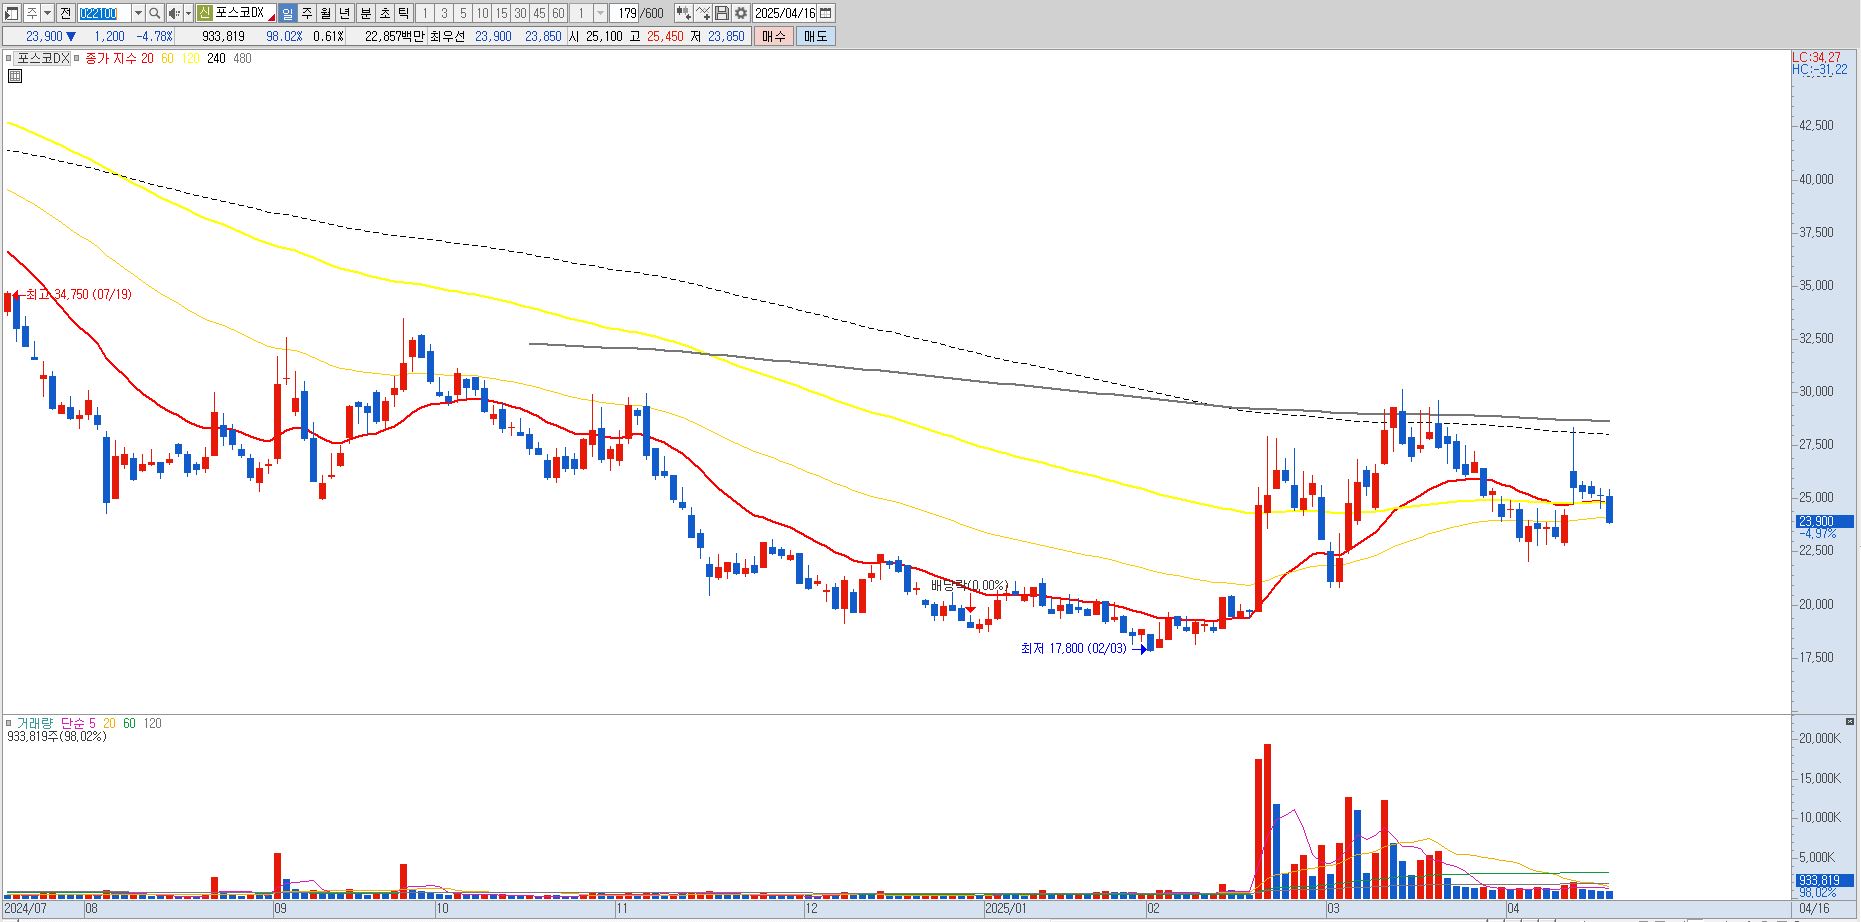The height and width of the screenshot is (922, 1861).
Task: Click the small square marker before 포스코DX label
Action: coord(9,58)
